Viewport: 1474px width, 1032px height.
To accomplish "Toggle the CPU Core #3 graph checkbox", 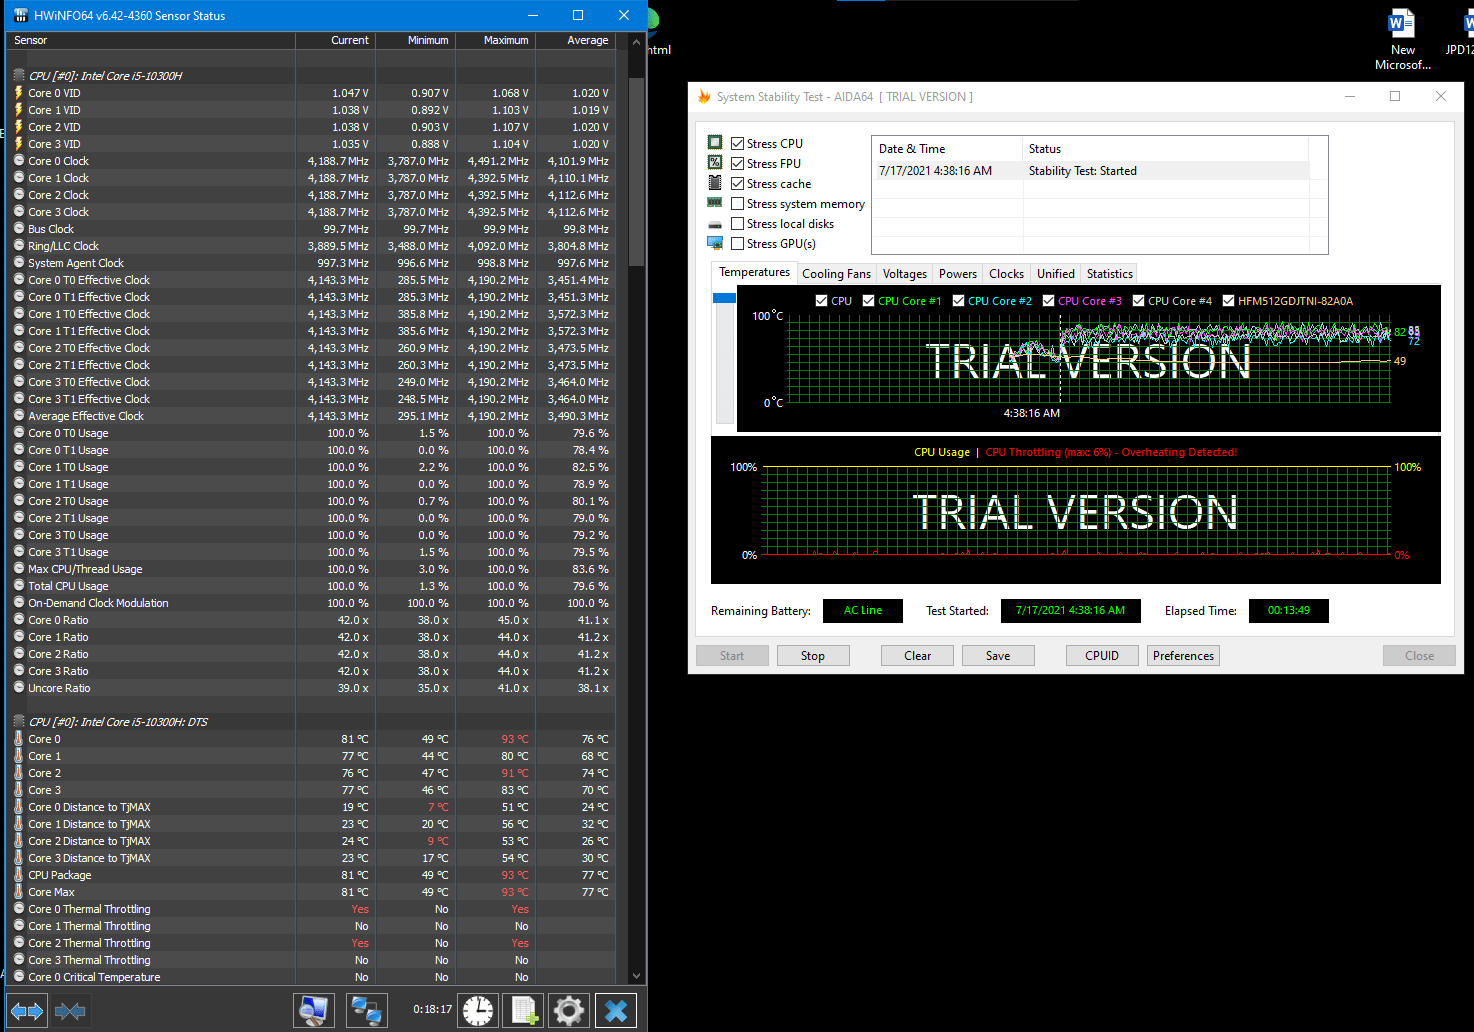I will [1048, 300].
